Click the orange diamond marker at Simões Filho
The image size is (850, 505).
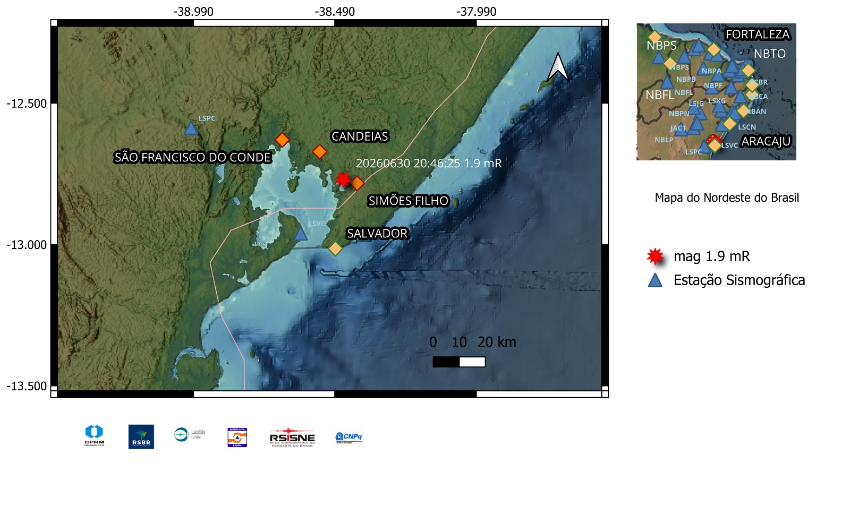coord(357,184)
